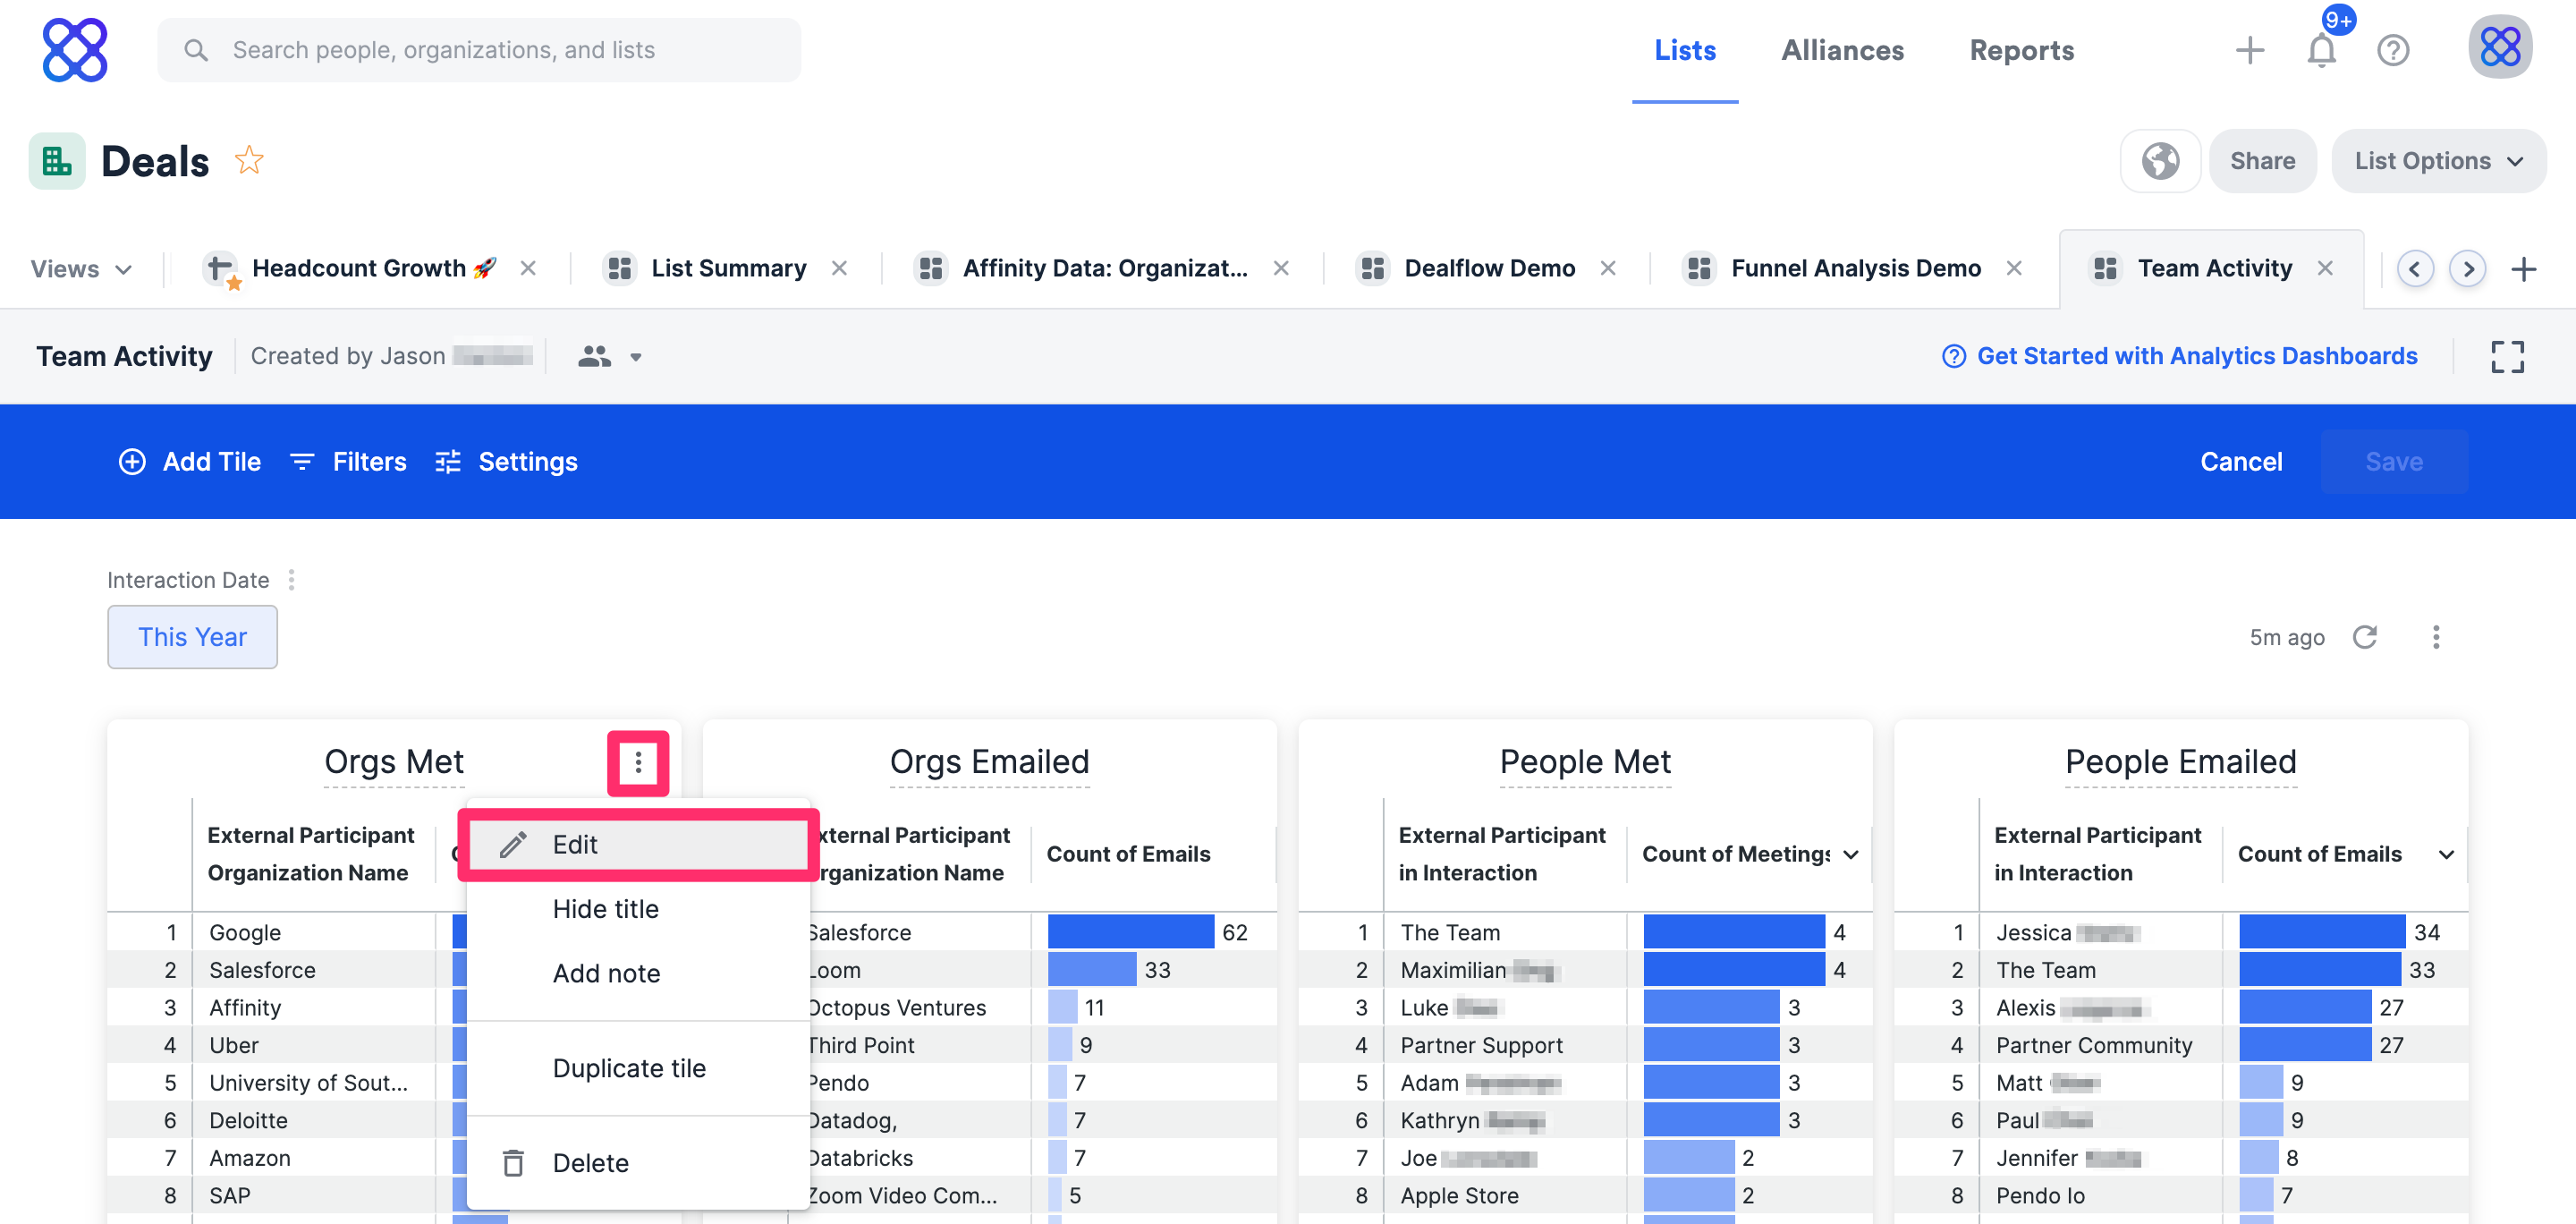Screen dimensions: 2576x1224
Task: Open Orgs Met tile options menu
Action: pos(638,764)
